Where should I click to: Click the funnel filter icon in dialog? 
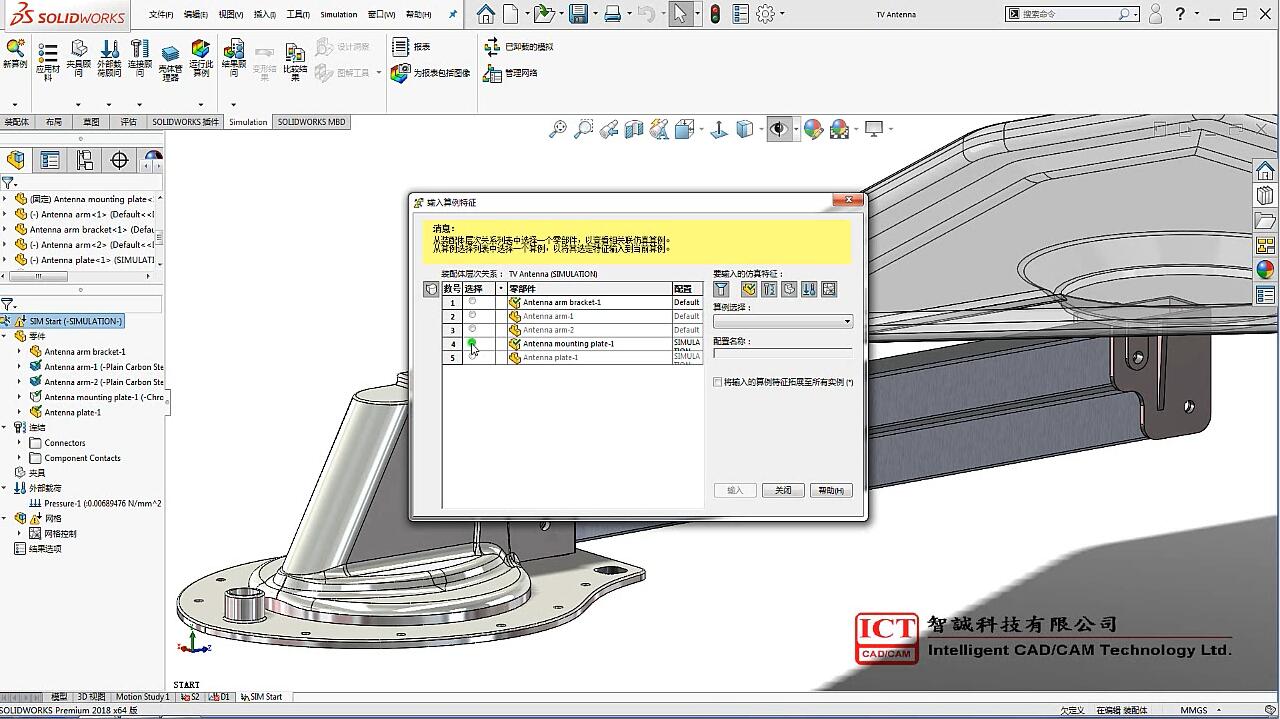(721, 289)
